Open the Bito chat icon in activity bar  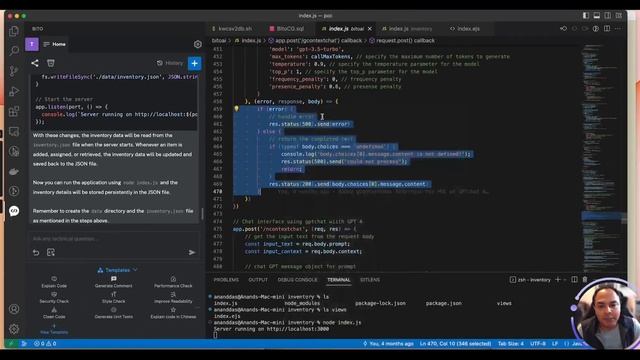click(x=14, y=211)
